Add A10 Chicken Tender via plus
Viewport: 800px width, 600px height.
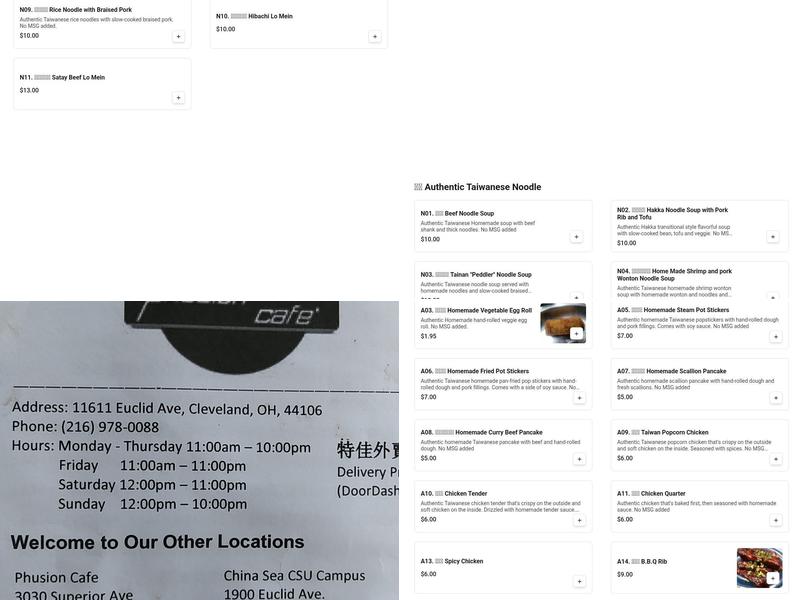(576, 518)
